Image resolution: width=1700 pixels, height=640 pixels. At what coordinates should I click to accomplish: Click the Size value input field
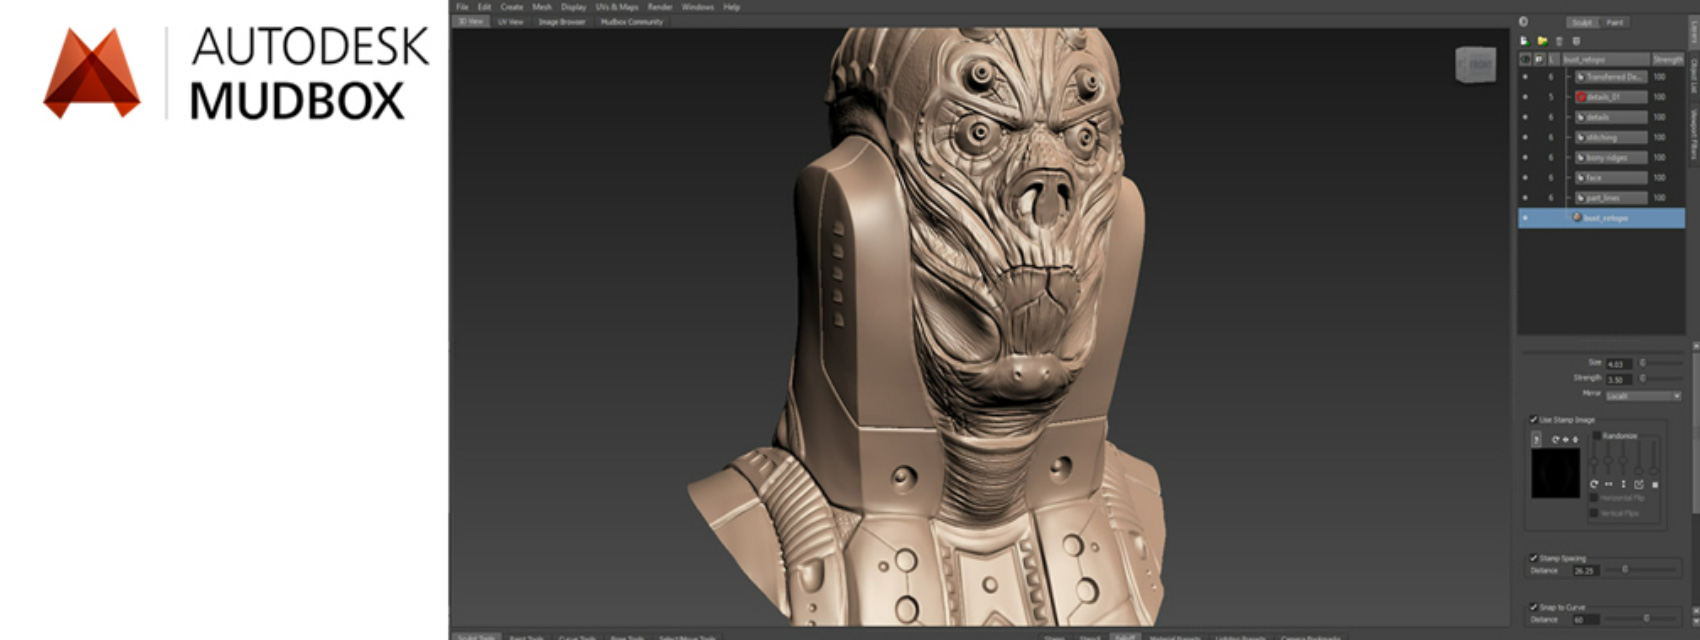click(x=1617, y=363)
